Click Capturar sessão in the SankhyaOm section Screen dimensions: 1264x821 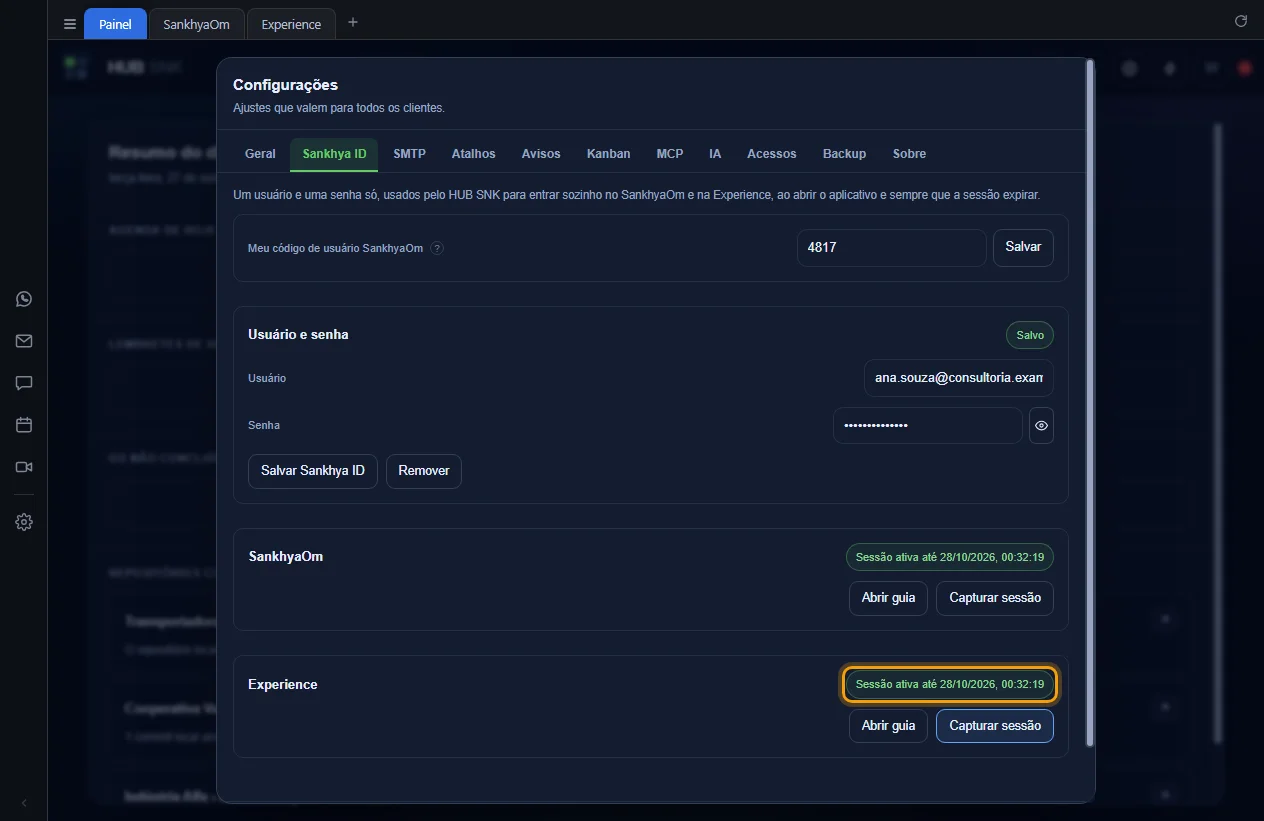(x=995, y=598)
